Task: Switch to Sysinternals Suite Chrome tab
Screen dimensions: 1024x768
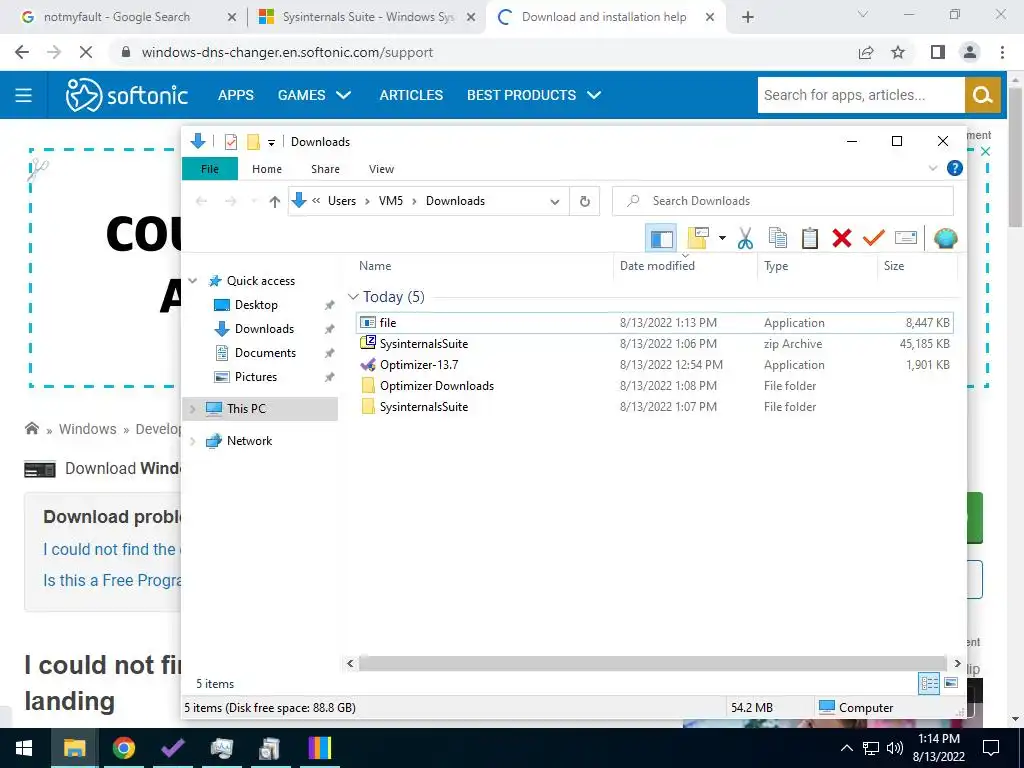Action: pos(366,17)
